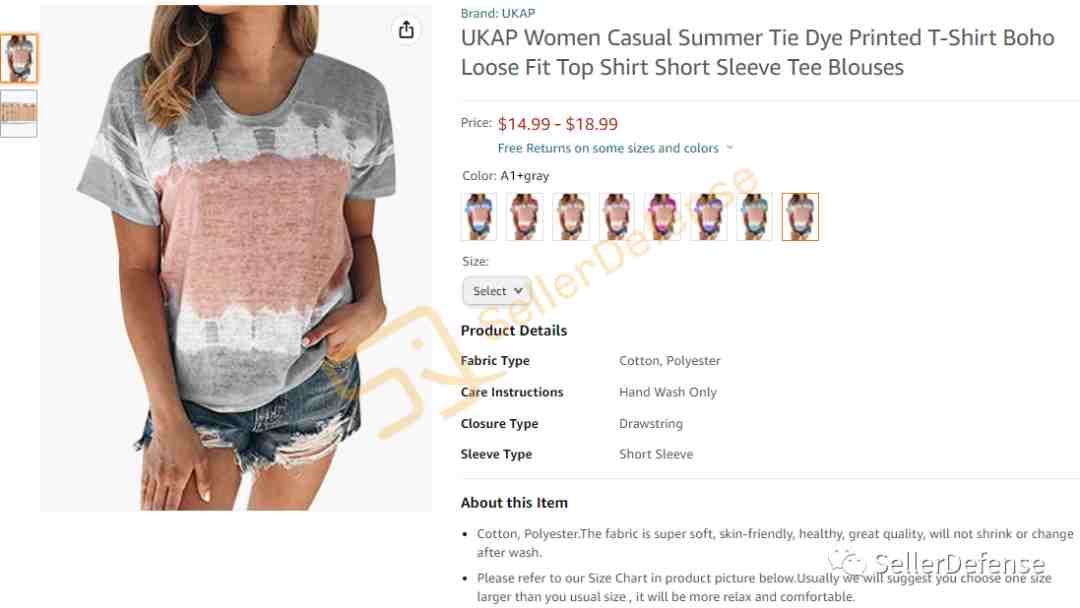The width and height of the screenshot is (1080, 608).
Task: Choose the selected A1+gray color swatch
Action: coord(800,217)
